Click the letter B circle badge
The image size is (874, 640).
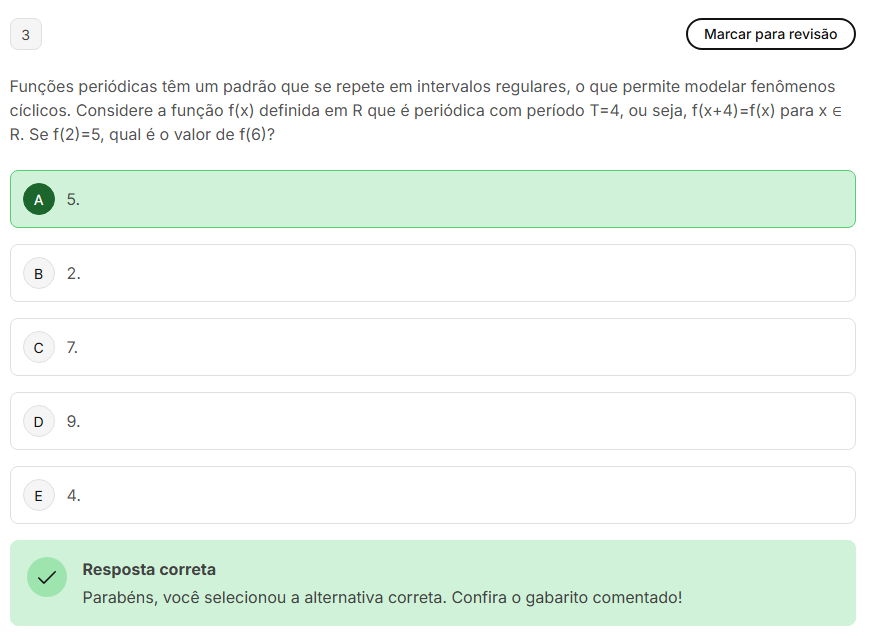click(38, 273)
